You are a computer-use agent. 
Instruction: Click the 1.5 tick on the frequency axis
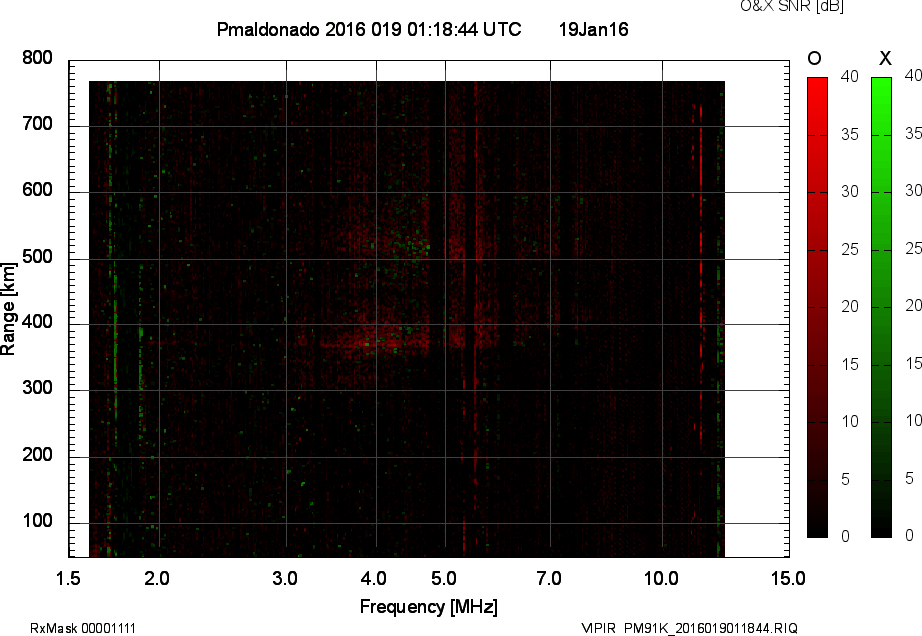click(68, 577)
